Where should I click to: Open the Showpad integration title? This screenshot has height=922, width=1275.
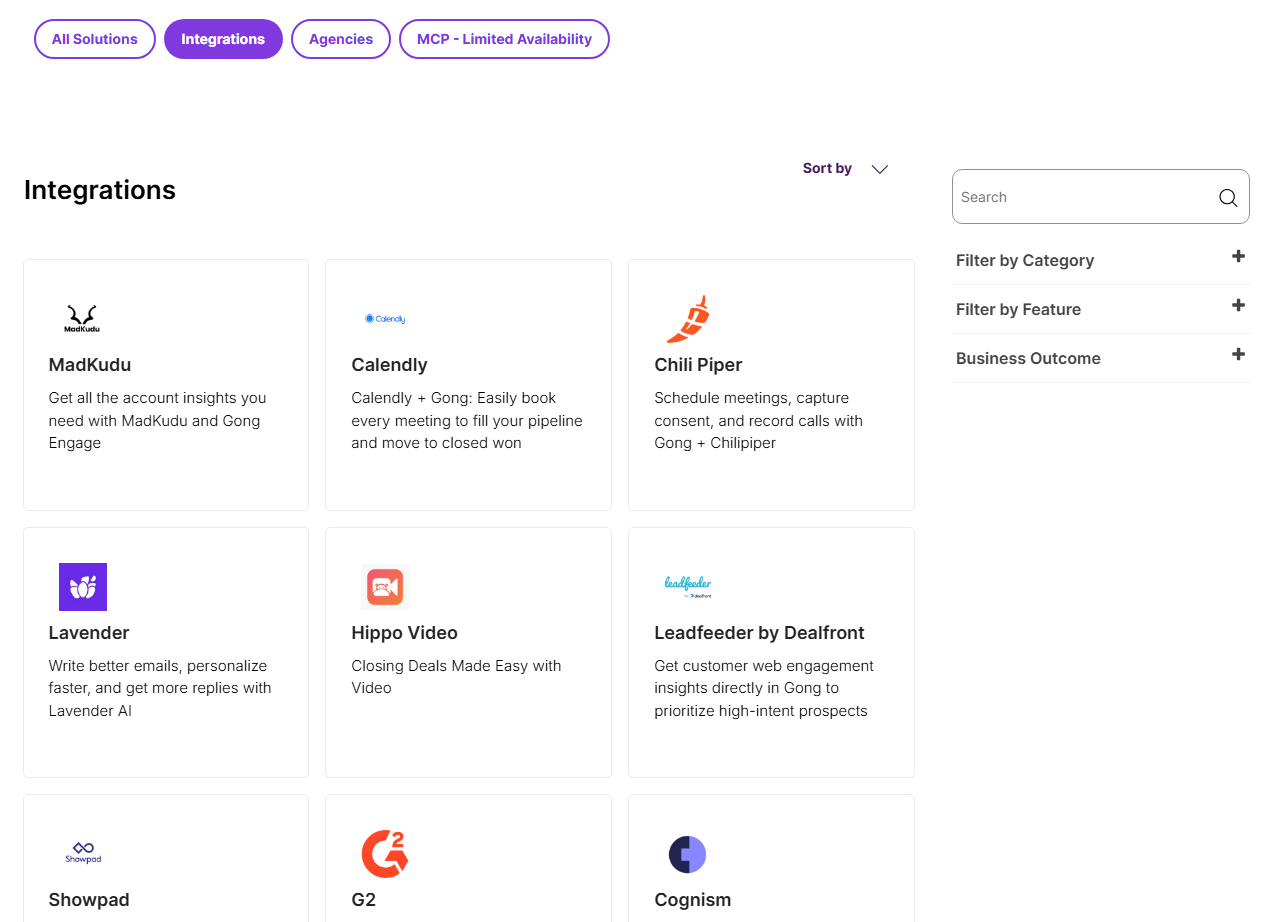click(x=89, y=900)
